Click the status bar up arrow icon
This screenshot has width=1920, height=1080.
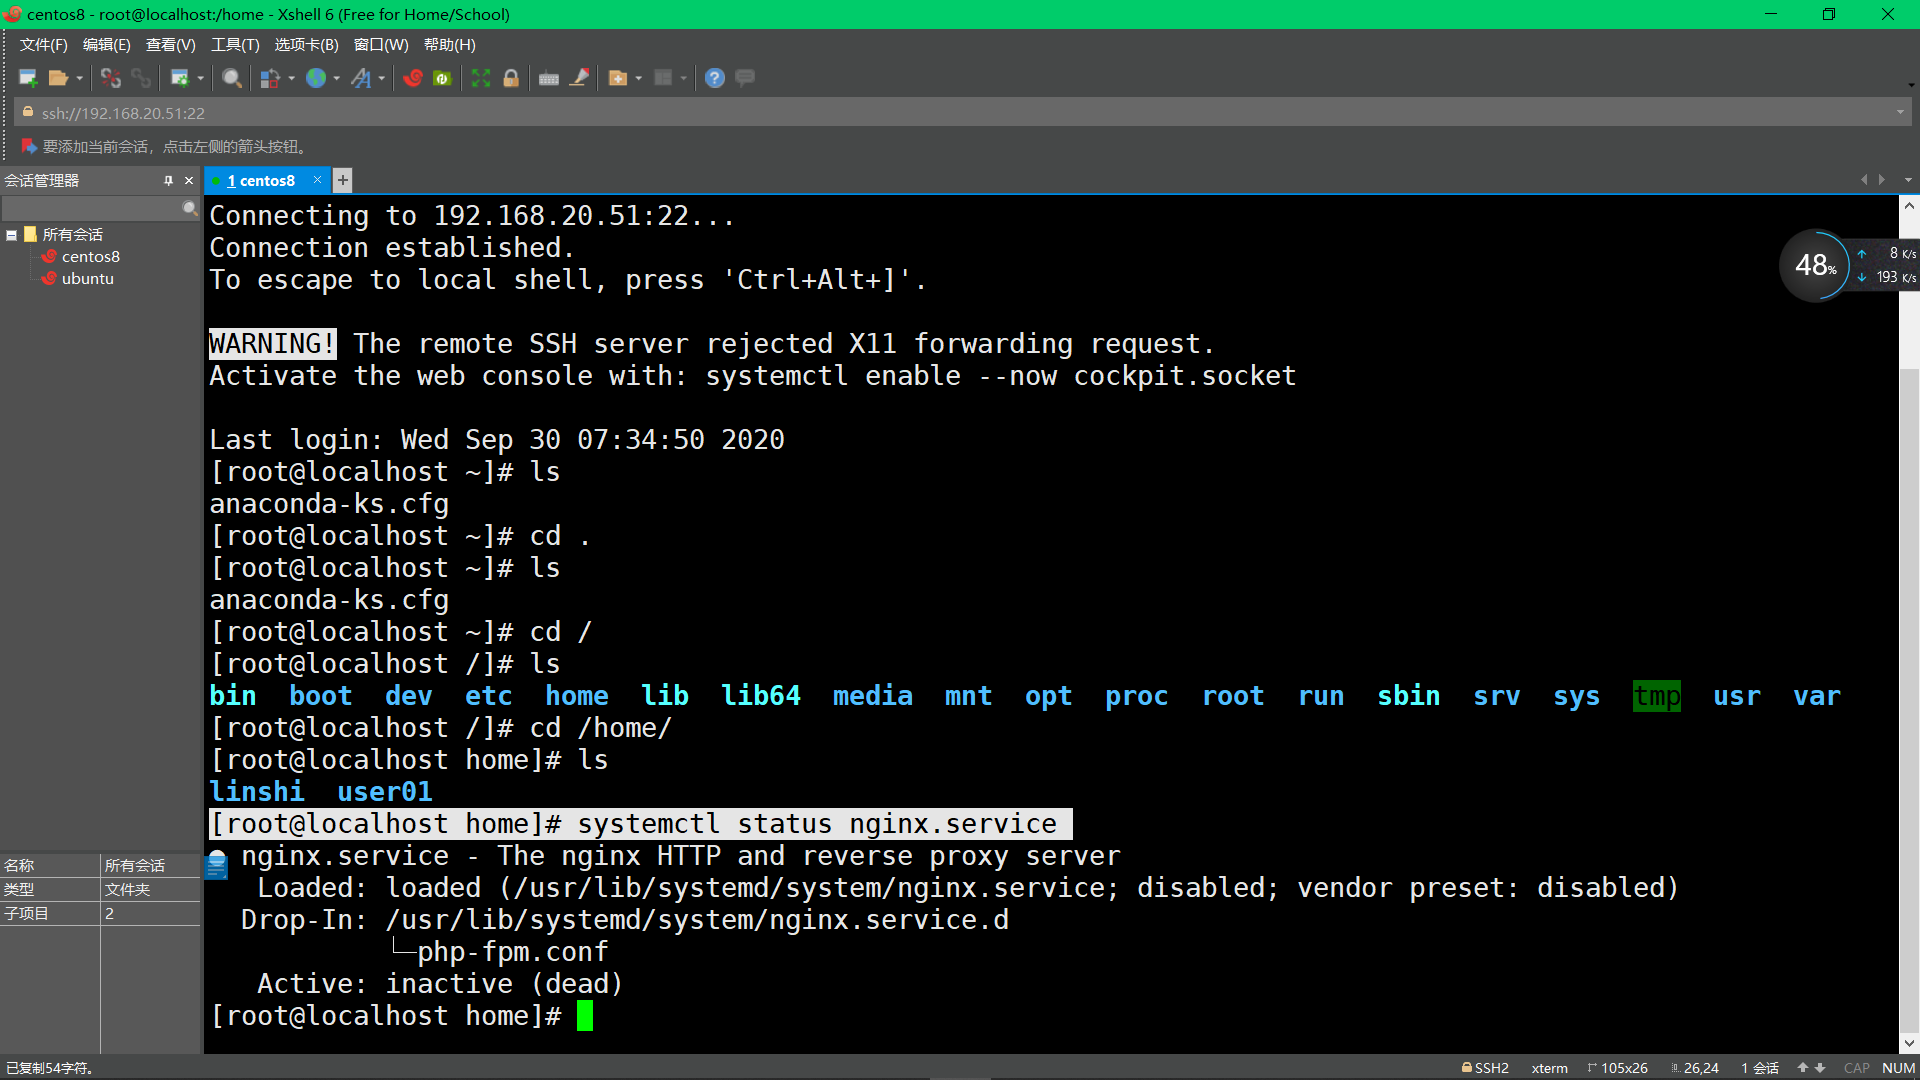1803,1068
